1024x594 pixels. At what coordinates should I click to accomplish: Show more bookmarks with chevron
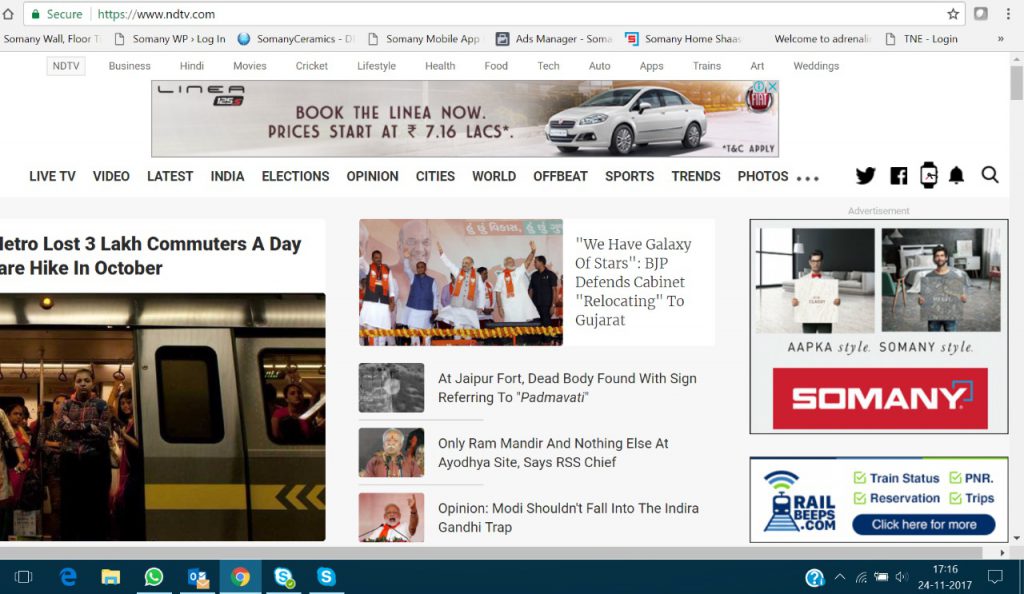pos(1000,39)
